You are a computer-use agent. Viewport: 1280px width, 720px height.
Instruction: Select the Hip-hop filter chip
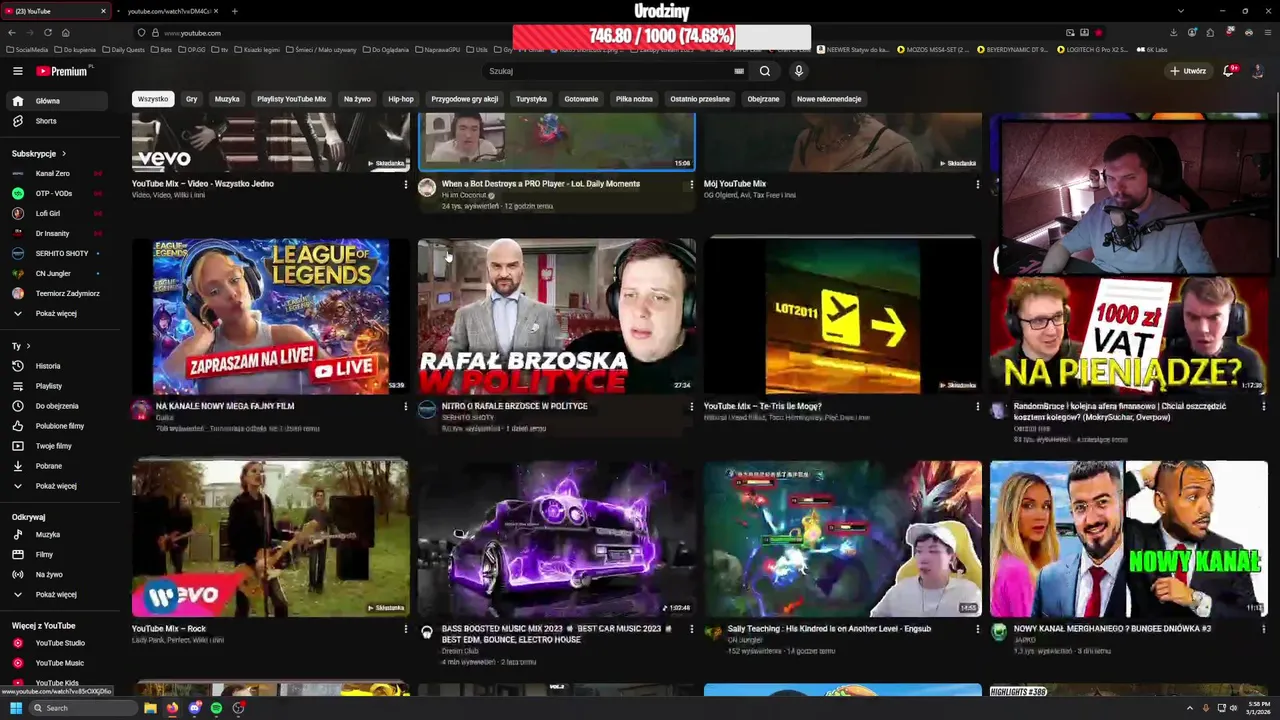pos(401,99)
